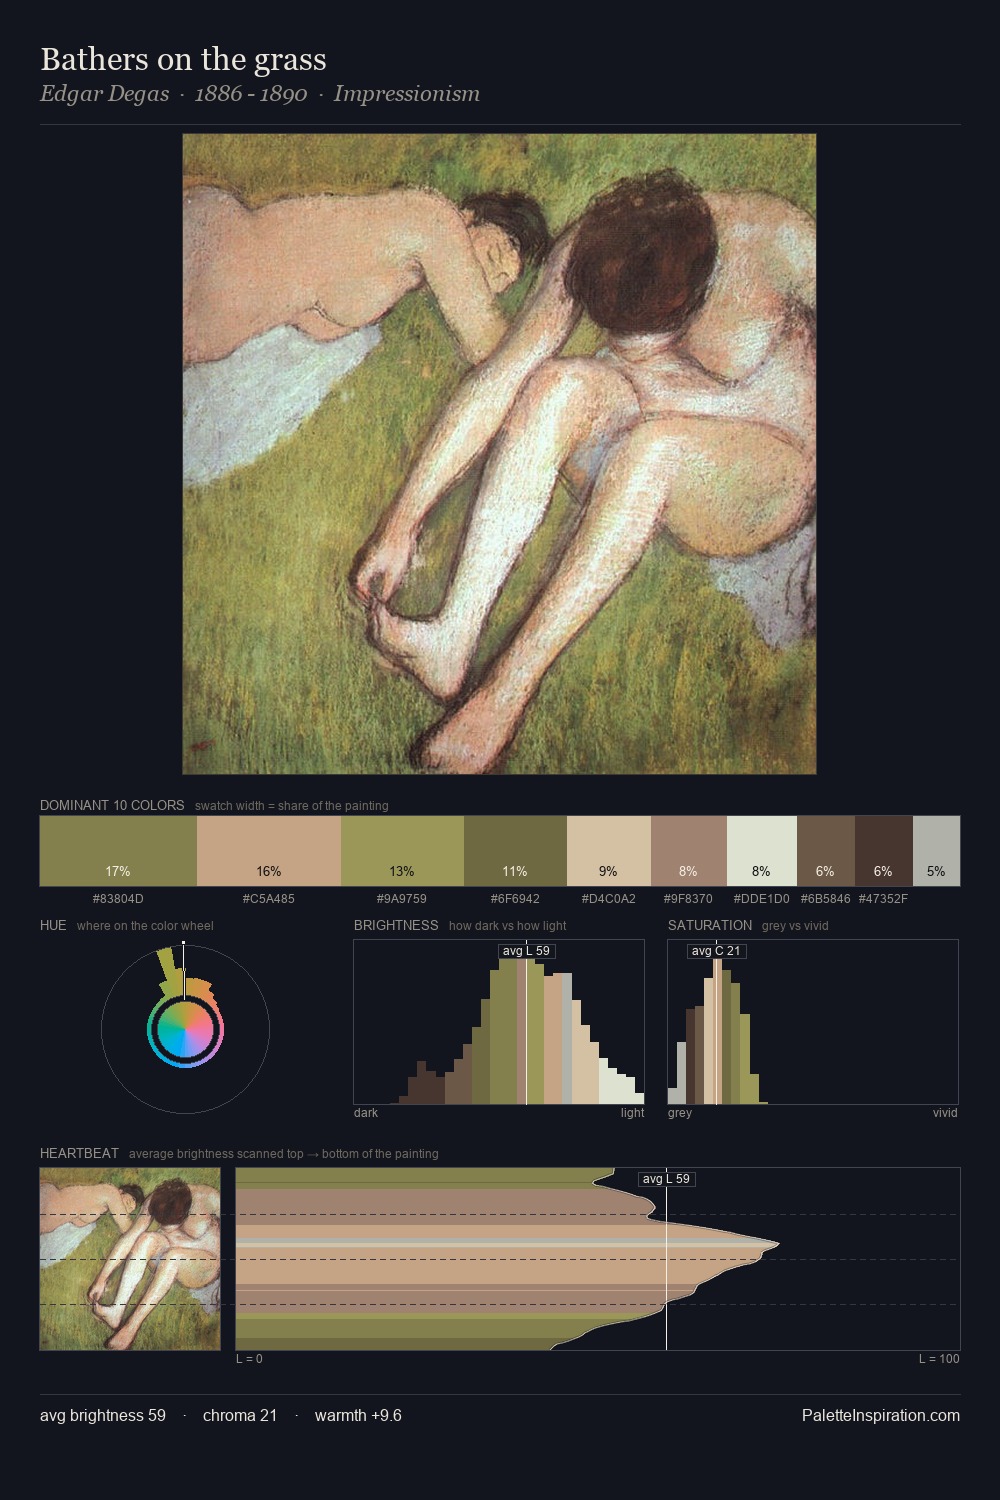Pick the green #9A9759 13% swatch
Image resolution: width=1000 pixels, height=1500 pixels.
click(402, 851)
